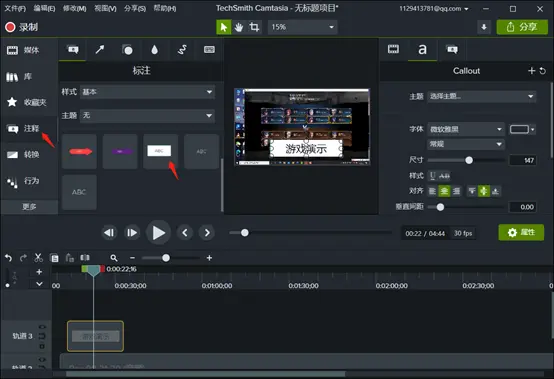Toggle strikethrough text style
This screenshot has height=379, width=554.
tap(444, 176)
